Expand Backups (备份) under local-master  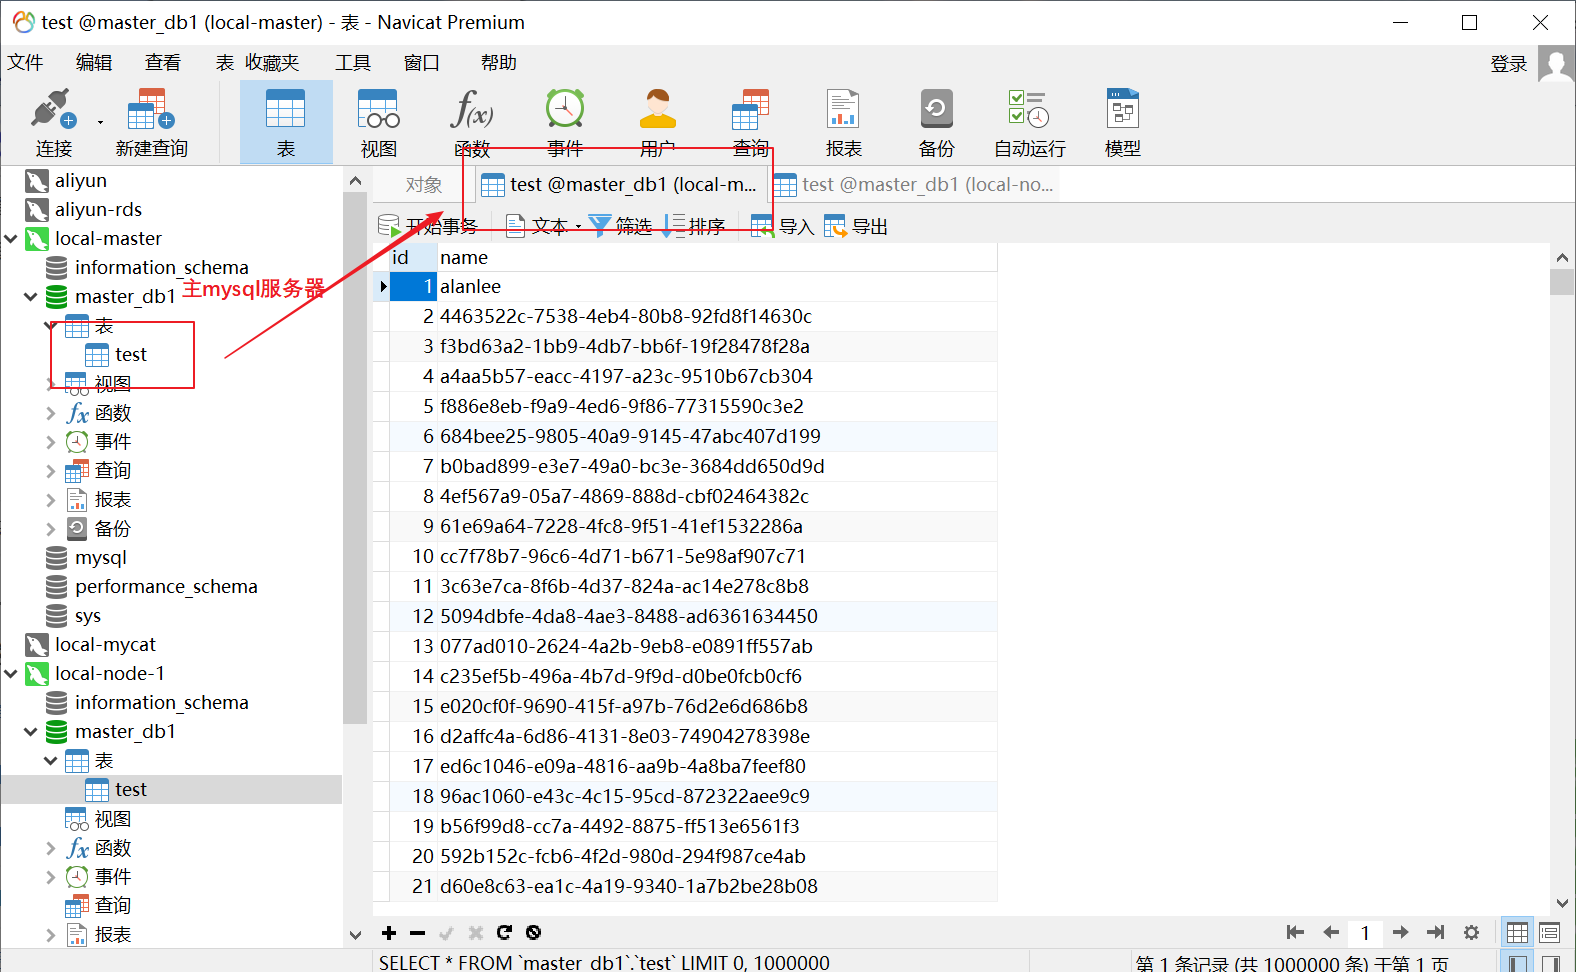pos(51,529)
